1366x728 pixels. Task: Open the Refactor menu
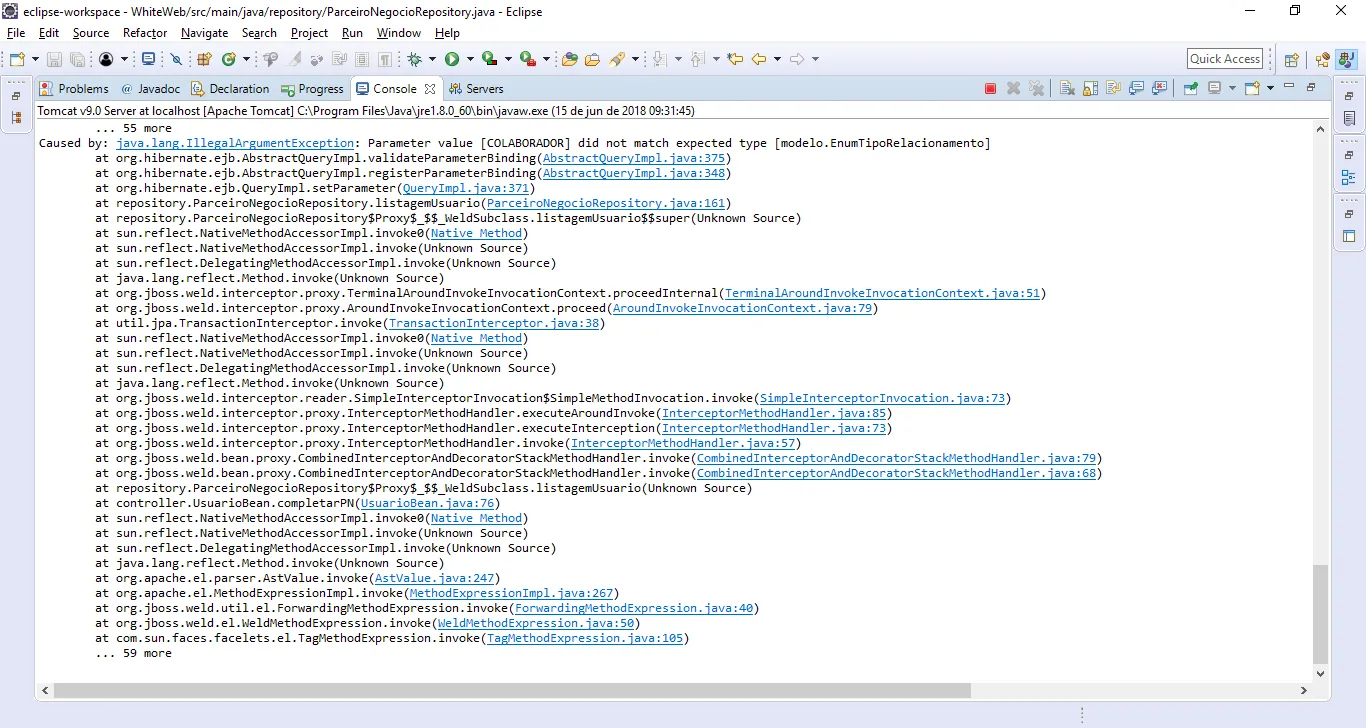(x=145, y=33)
